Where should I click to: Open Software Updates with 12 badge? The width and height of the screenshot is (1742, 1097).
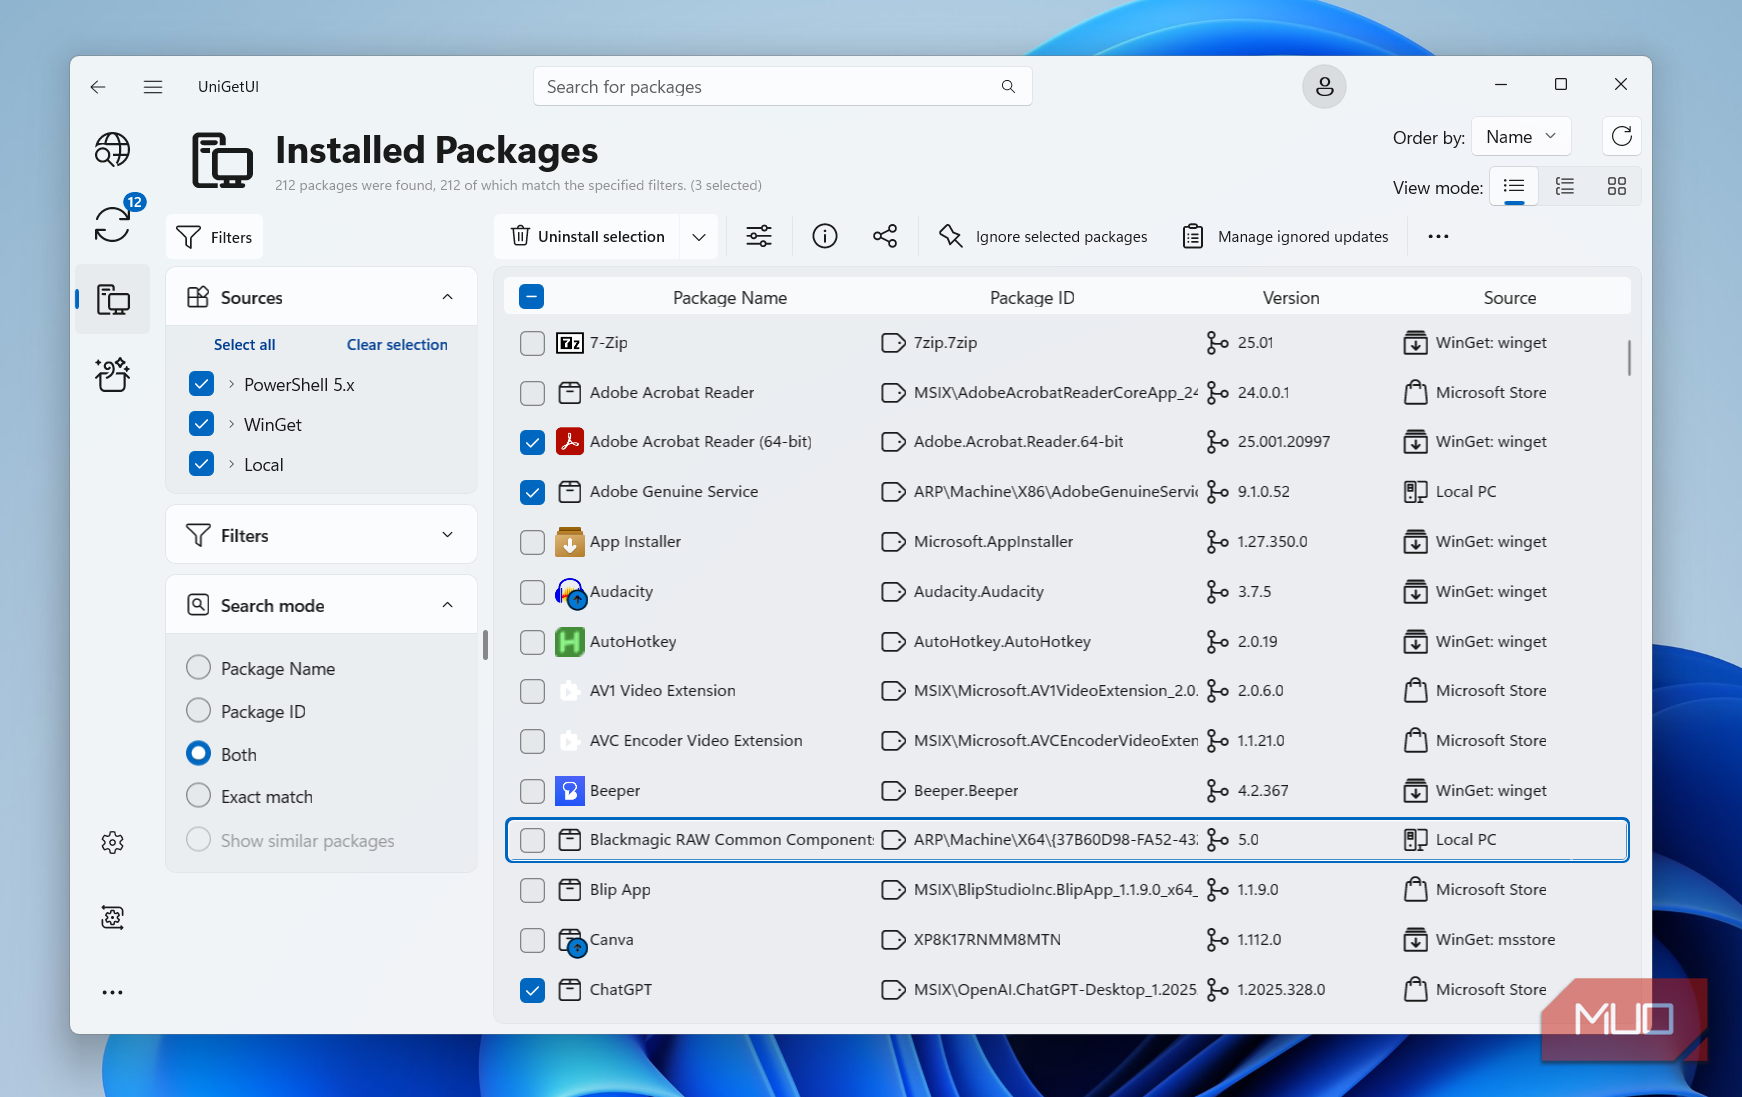pyautogui.click(x=112, y=223)
